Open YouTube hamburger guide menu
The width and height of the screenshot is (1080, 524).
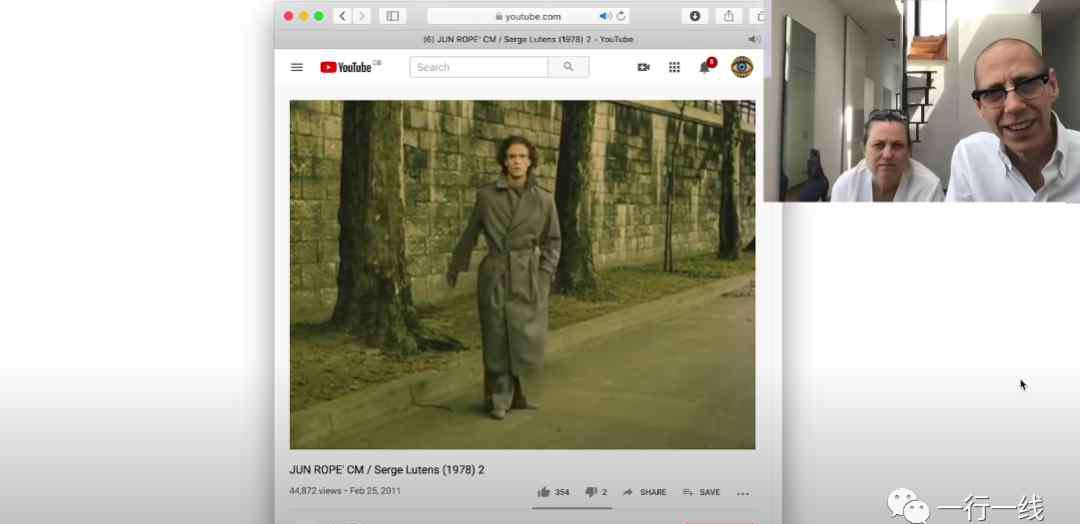(x=297, y=67)
